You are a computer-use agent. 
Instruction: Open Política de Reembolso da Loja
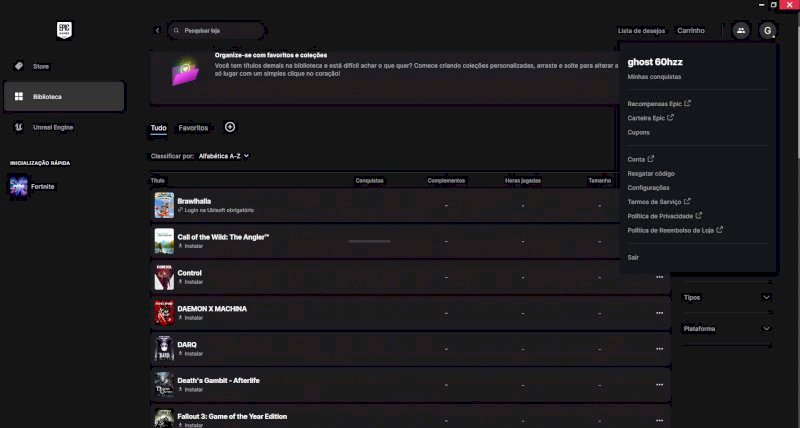tap(675, 230)
